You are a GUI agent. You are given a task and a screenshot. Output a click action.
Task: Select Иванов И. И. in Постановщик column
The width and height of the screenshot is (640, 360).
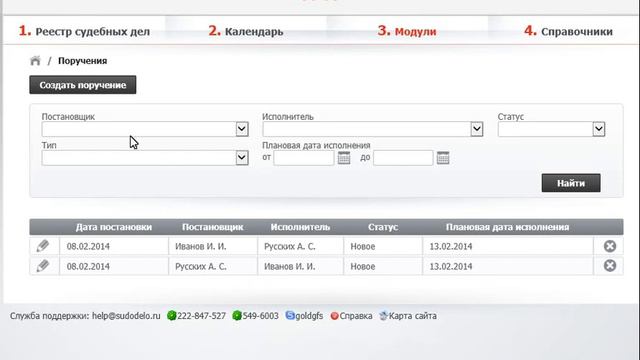tap(200, 247)
